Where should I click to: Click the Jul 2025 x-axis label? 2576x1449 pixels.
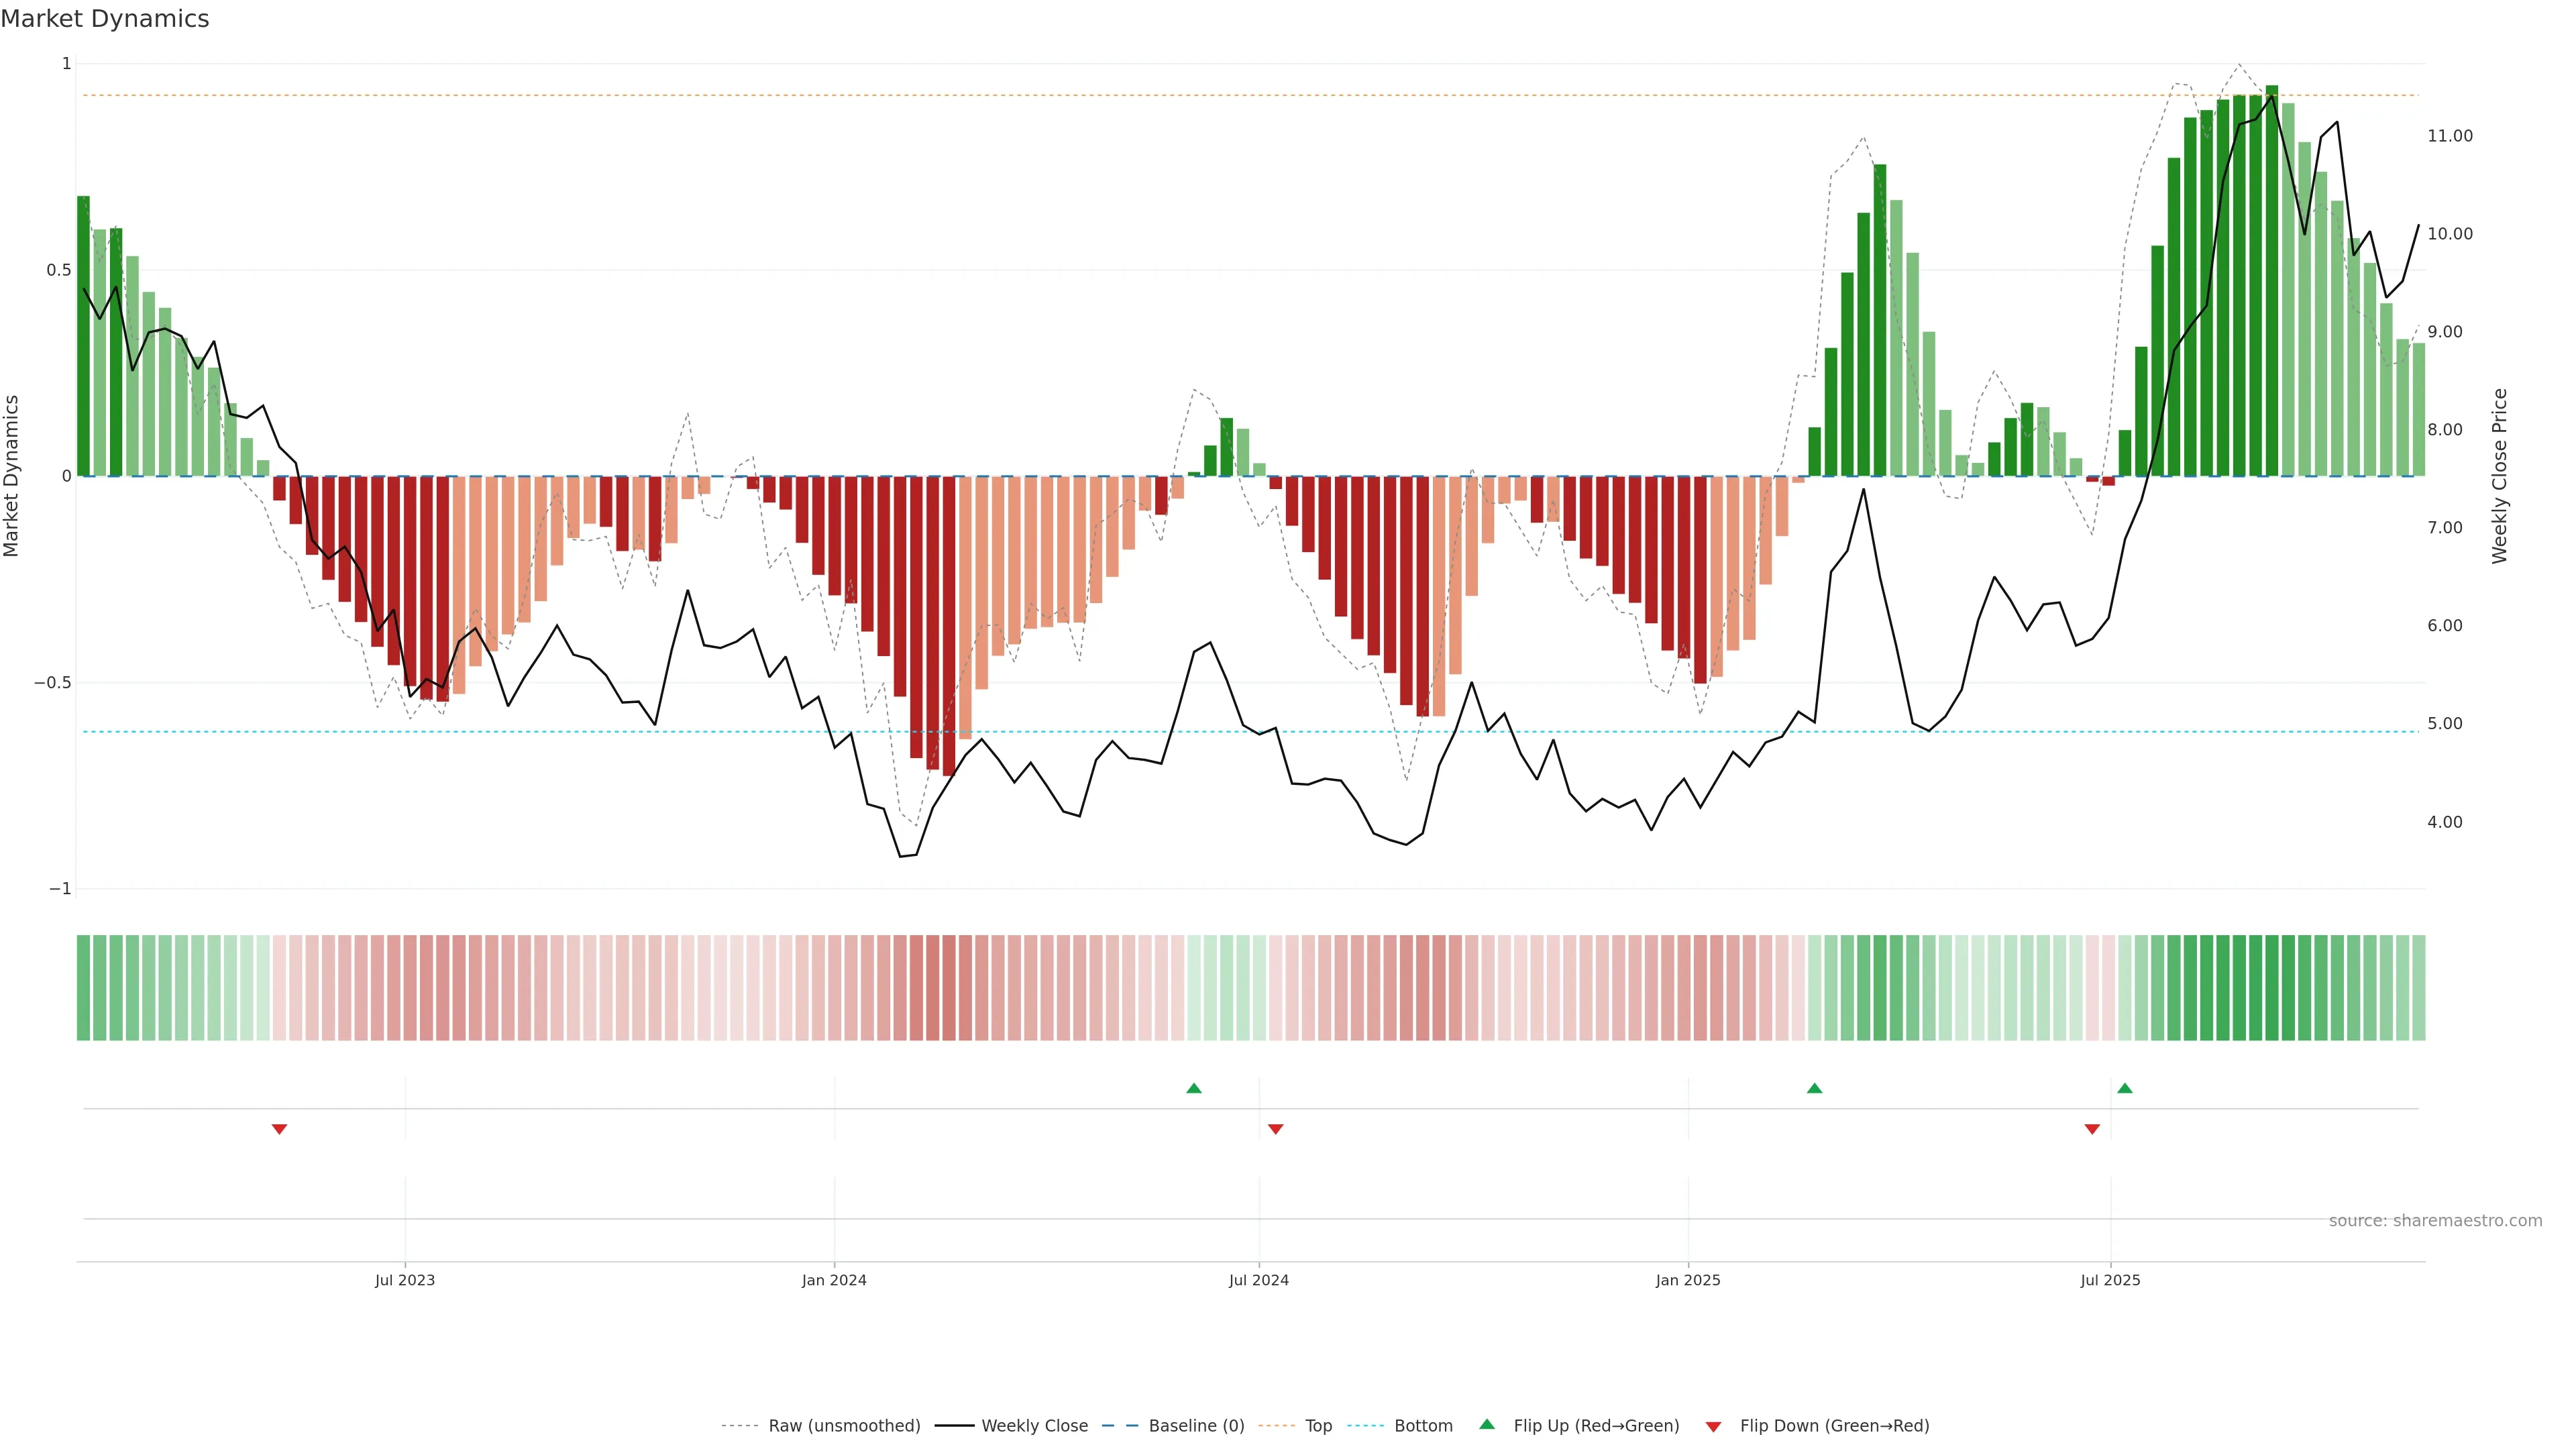point(2110,1280)
